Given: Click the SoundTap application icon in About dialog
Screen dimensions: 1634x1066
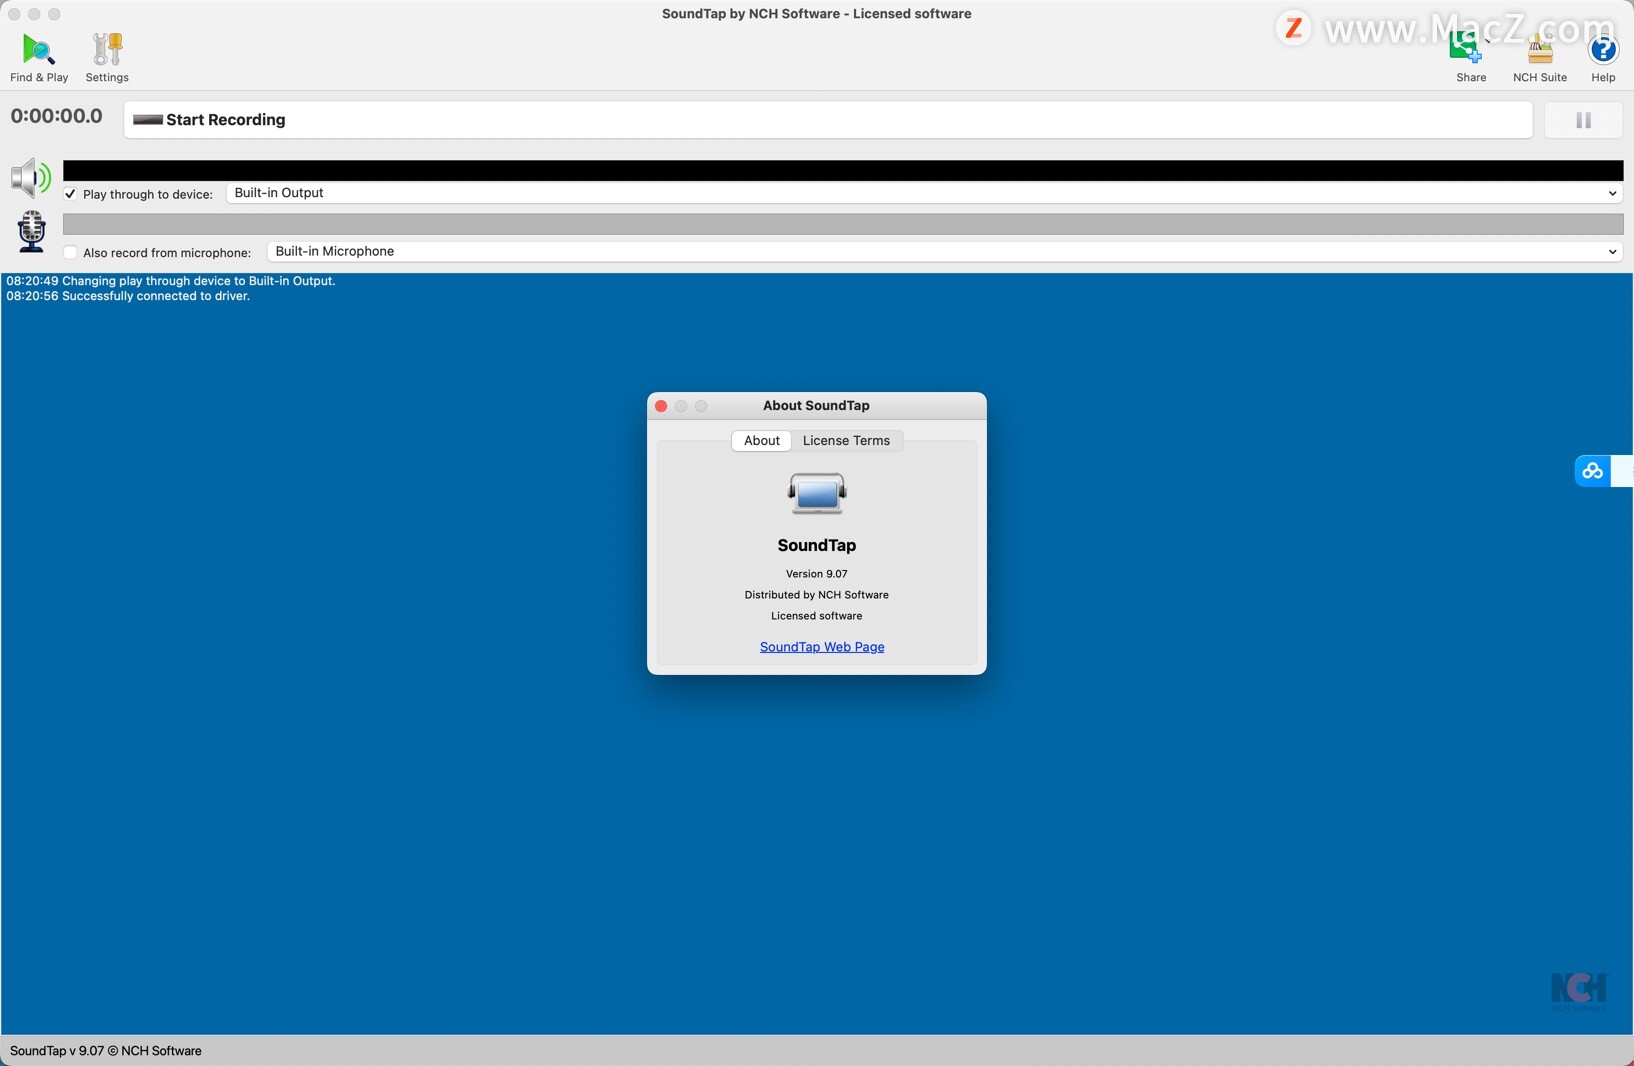Looking at the screenshot, I should (x=816, y=493).
